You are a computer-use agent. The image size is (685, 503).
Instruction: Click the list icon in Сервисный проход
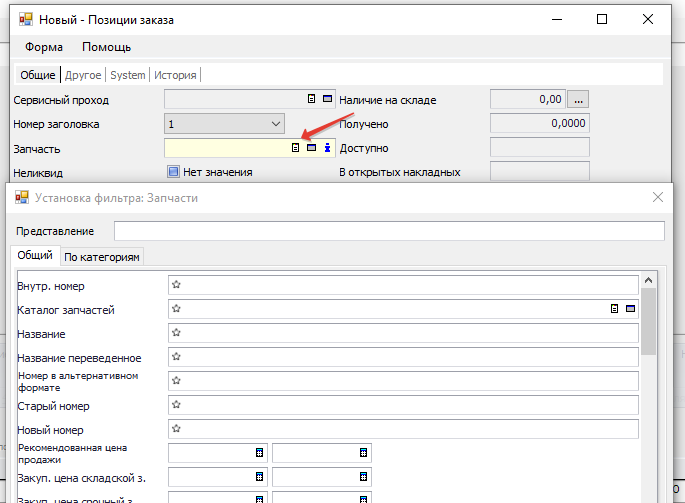coord(311,99)
